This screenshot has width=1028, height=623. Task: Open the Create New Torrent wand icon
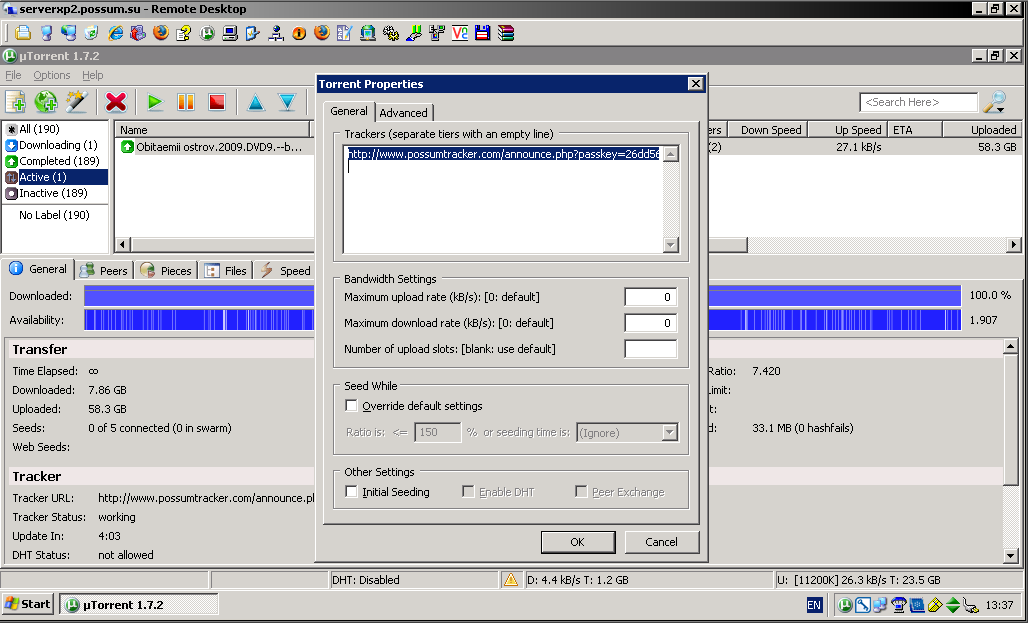[77, 102]
